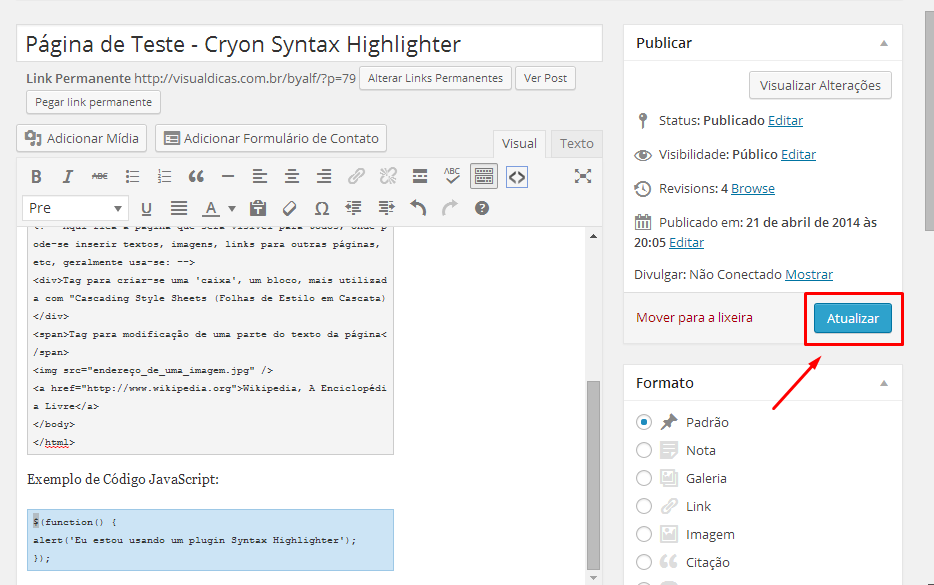Click Adicionar Mídia button
This screenshot has height=585, width=934.
tap(82, 138)
